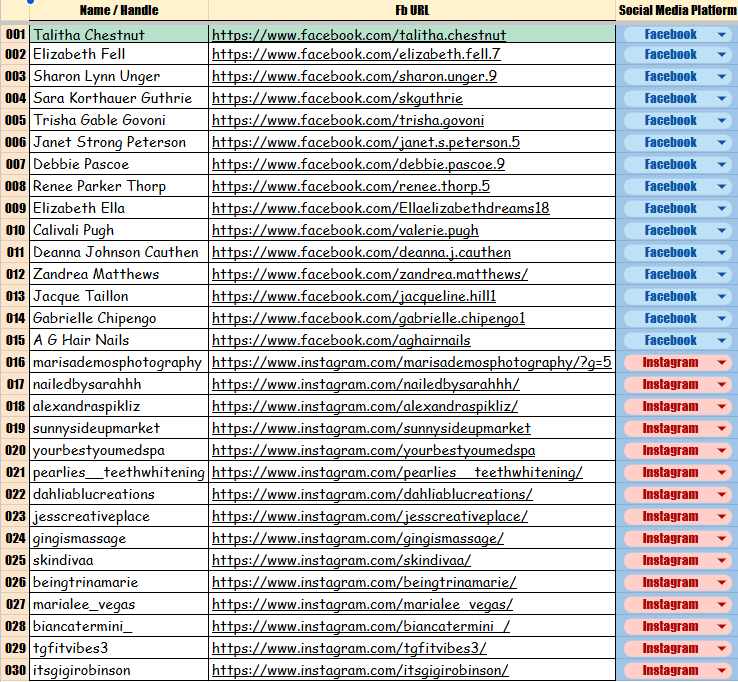Screen dimensions: 738x682
Task: Follow the gingismassage Instagram URL
Action: (358, 538)
